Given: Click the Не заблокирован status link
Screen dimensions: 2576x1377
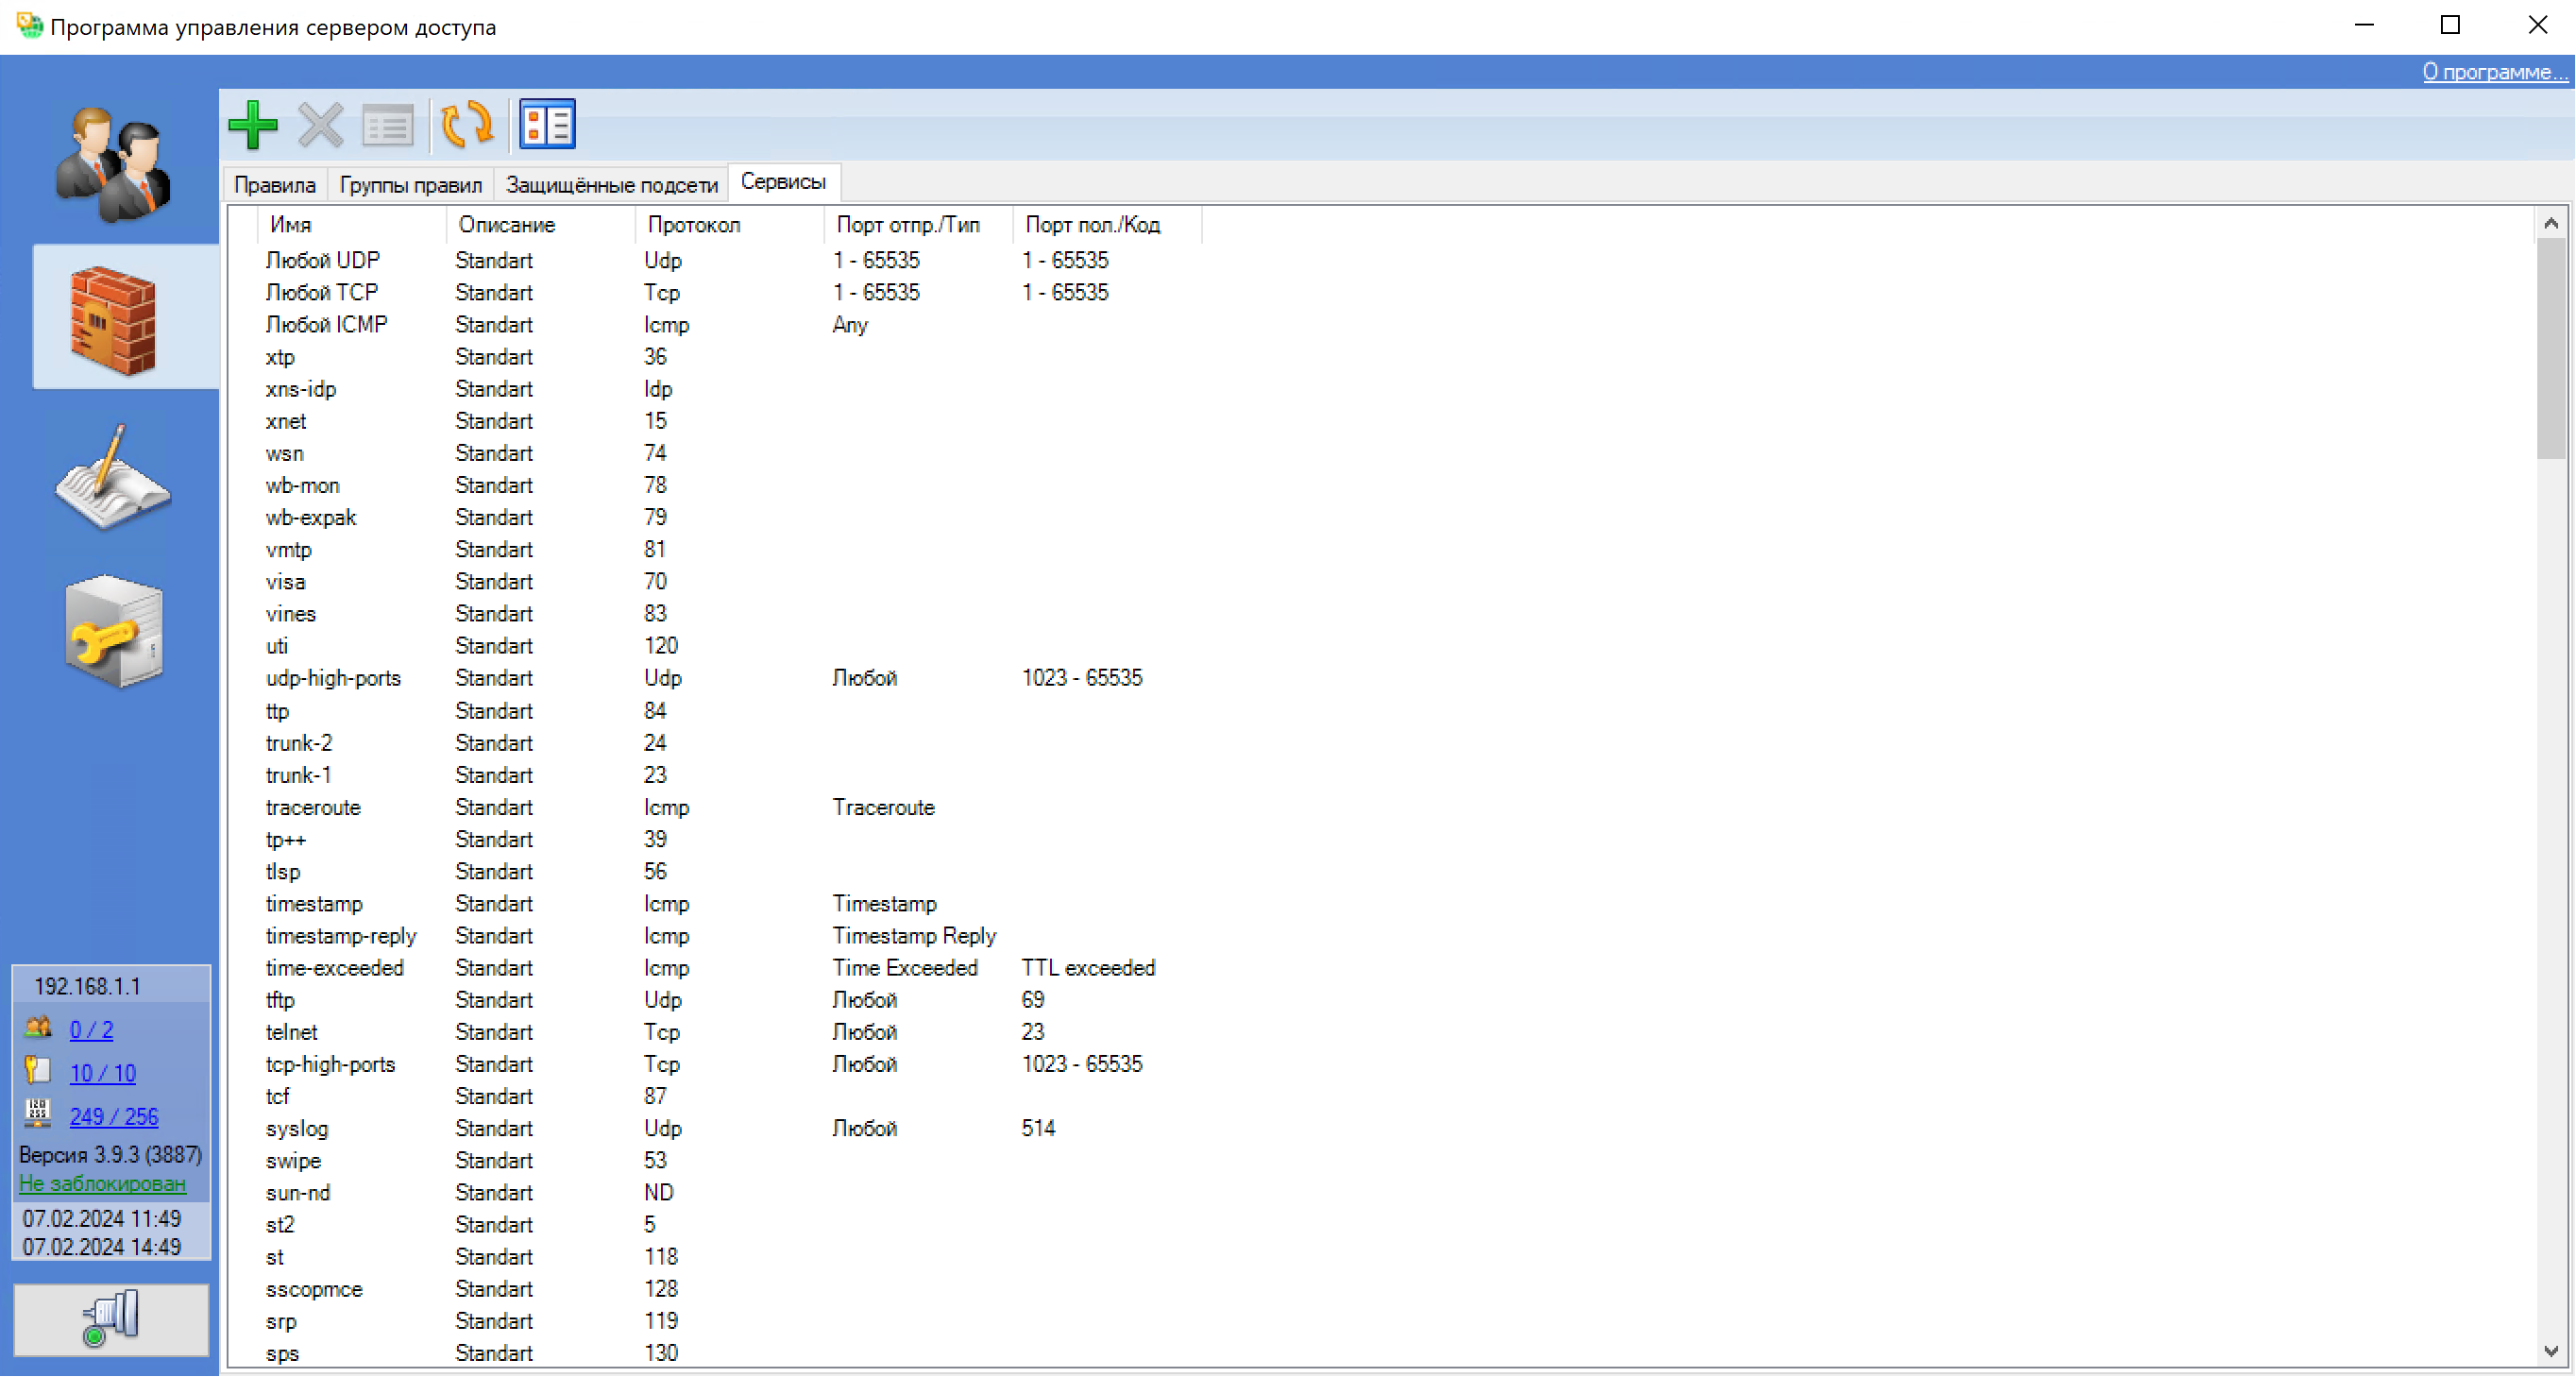Looking at the screenshot, I should click(102, 1183).
